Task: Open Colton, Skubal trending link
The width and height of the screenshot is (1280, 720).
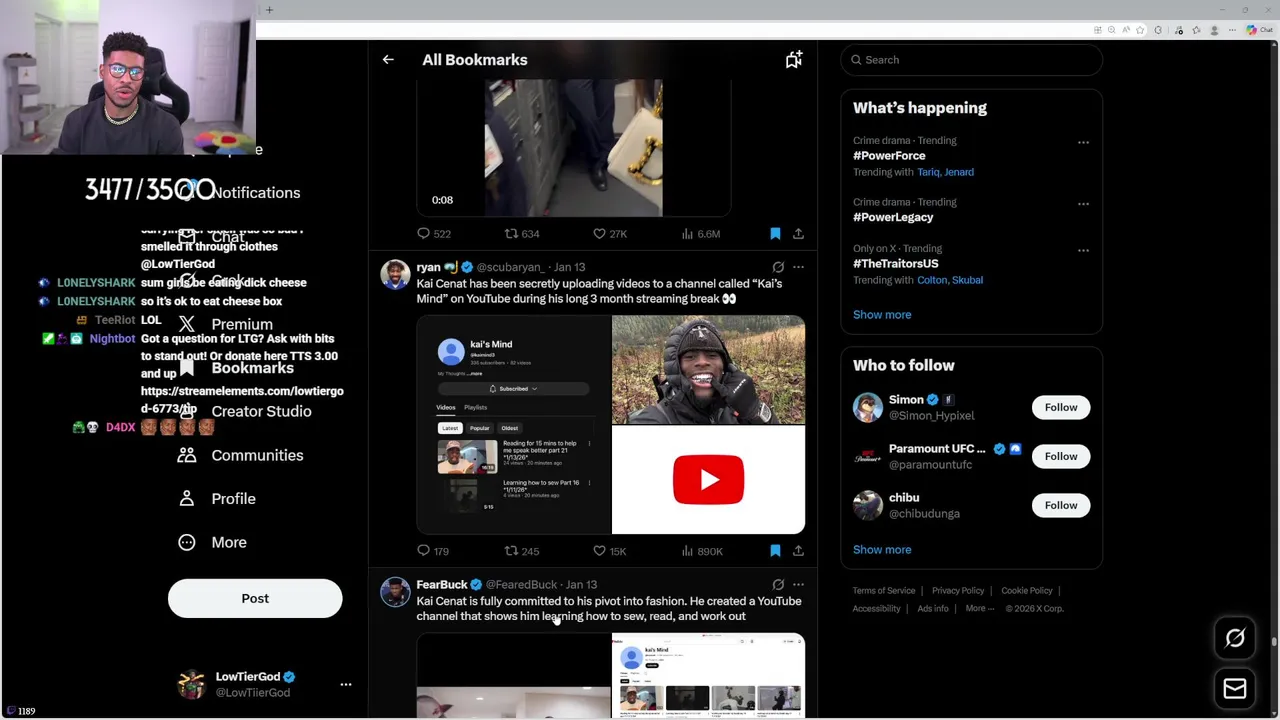Action: 950,280
